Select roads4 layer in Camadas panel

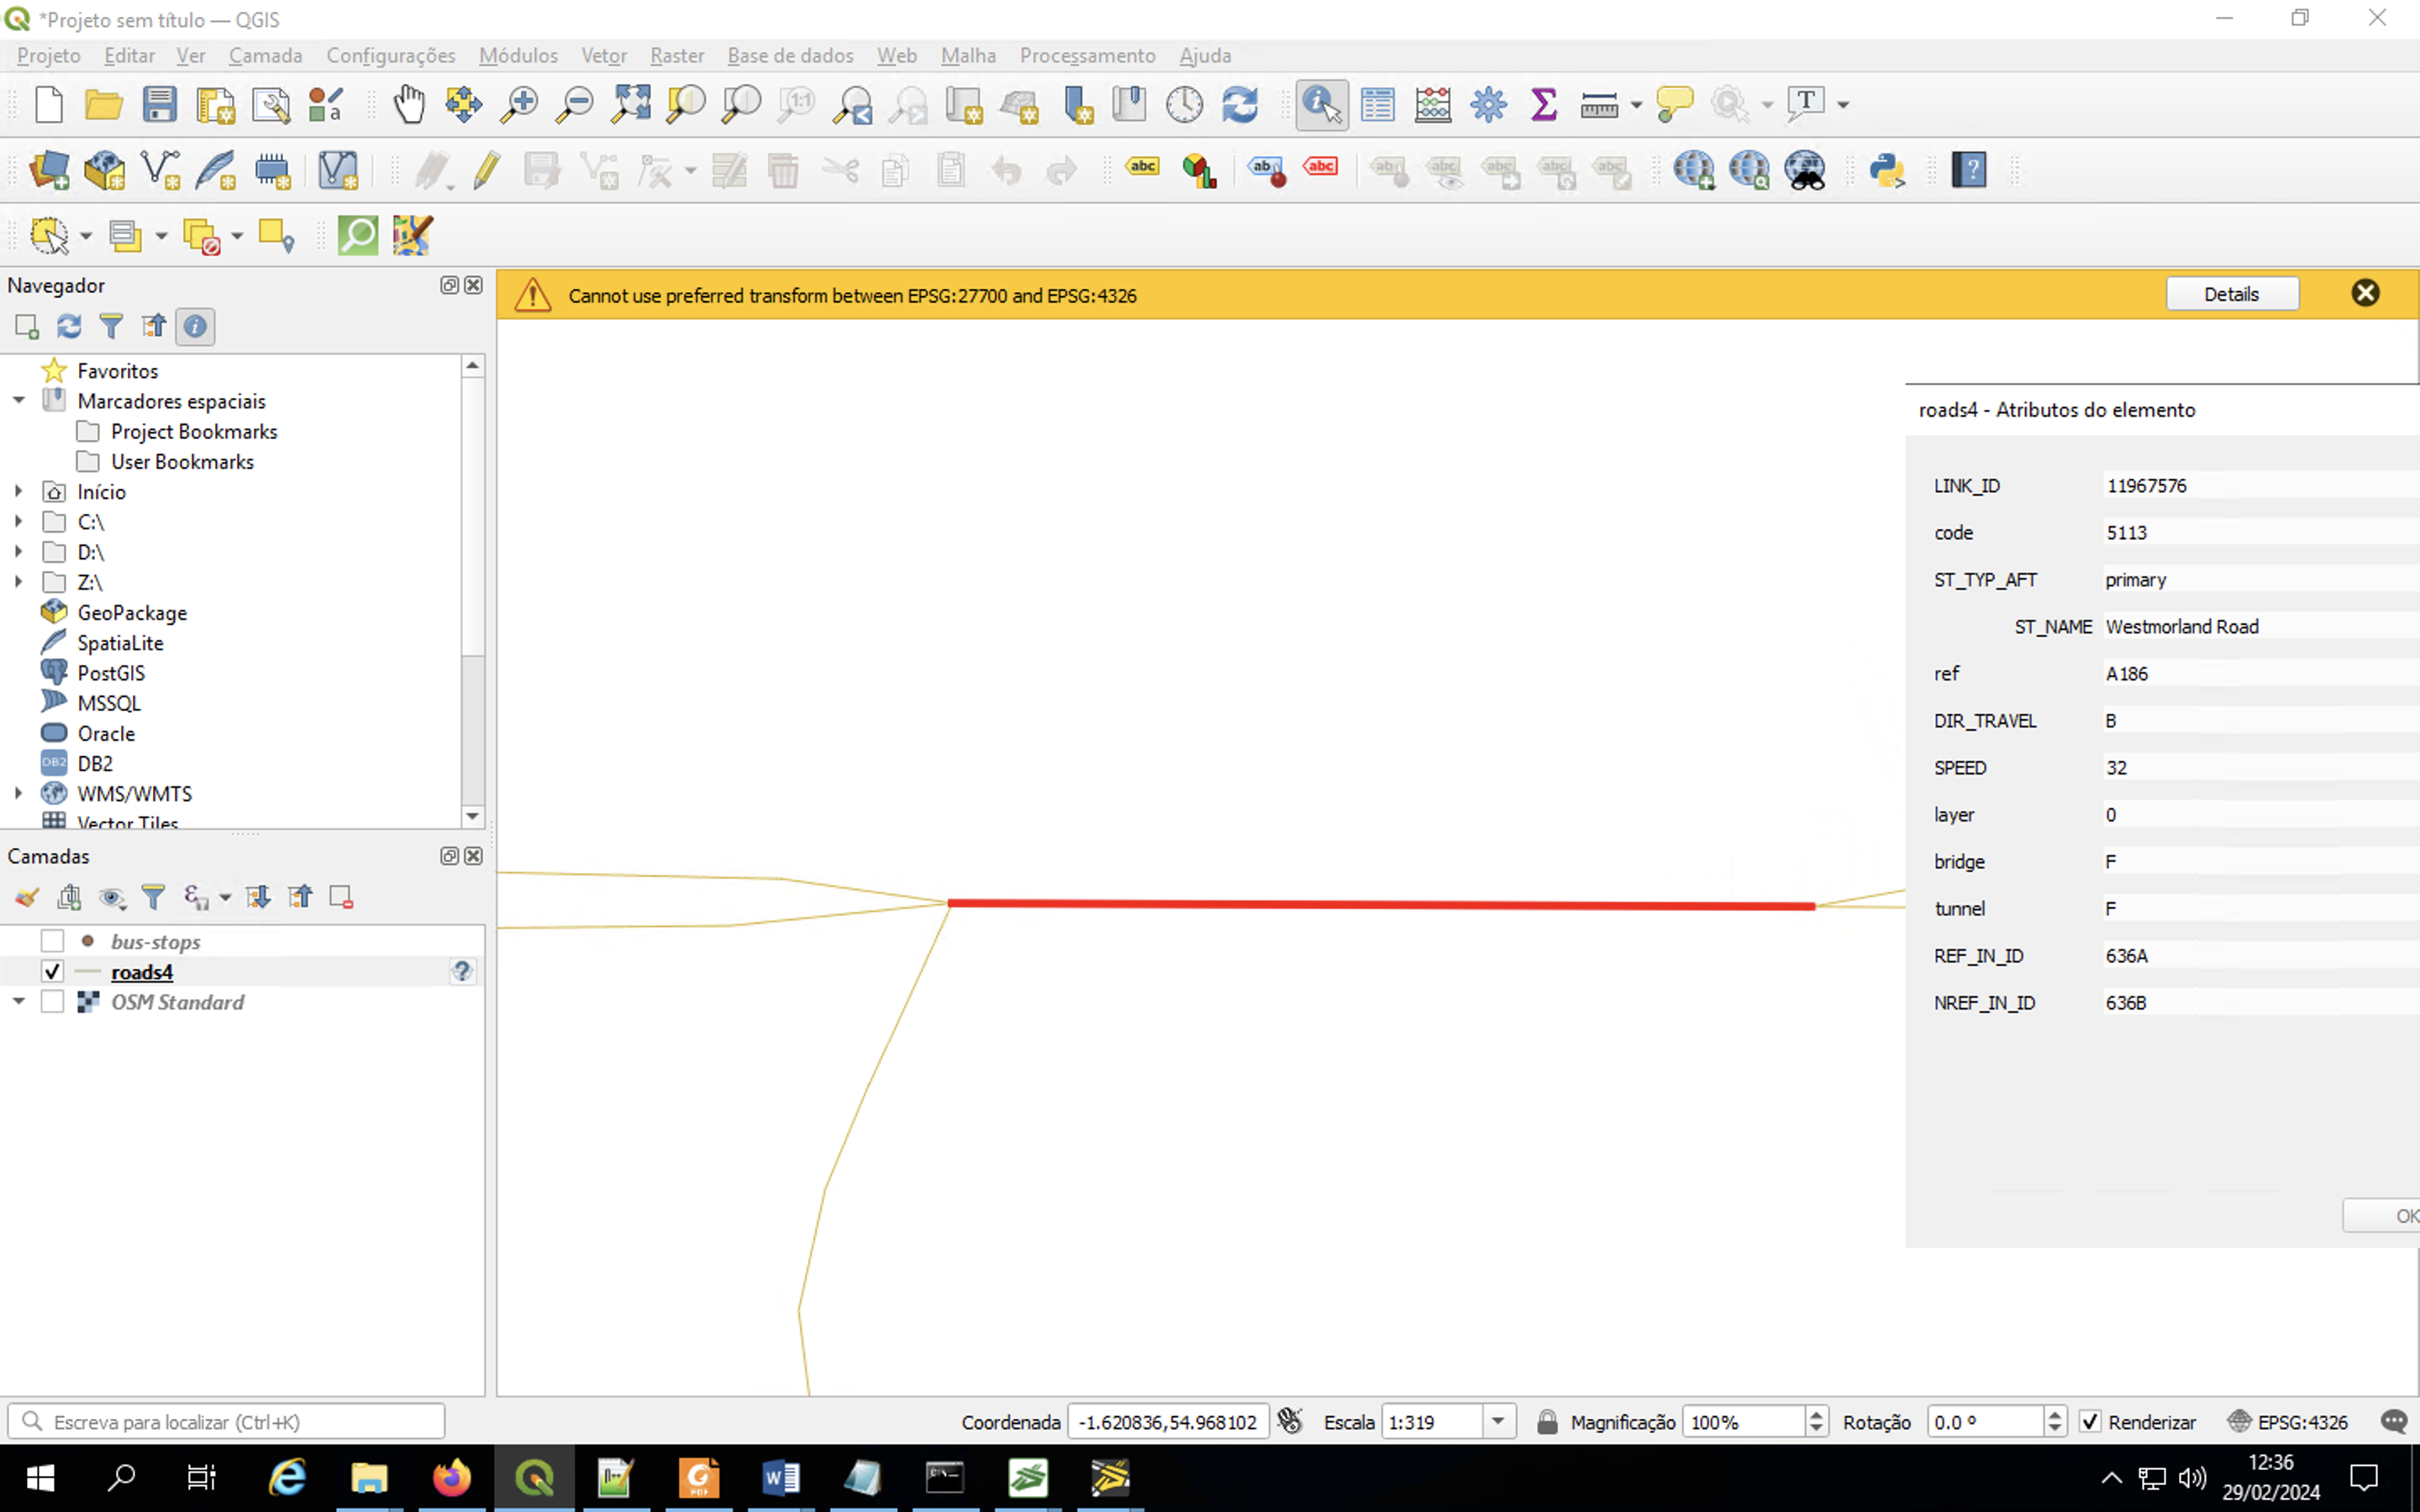tap(142, 971)
